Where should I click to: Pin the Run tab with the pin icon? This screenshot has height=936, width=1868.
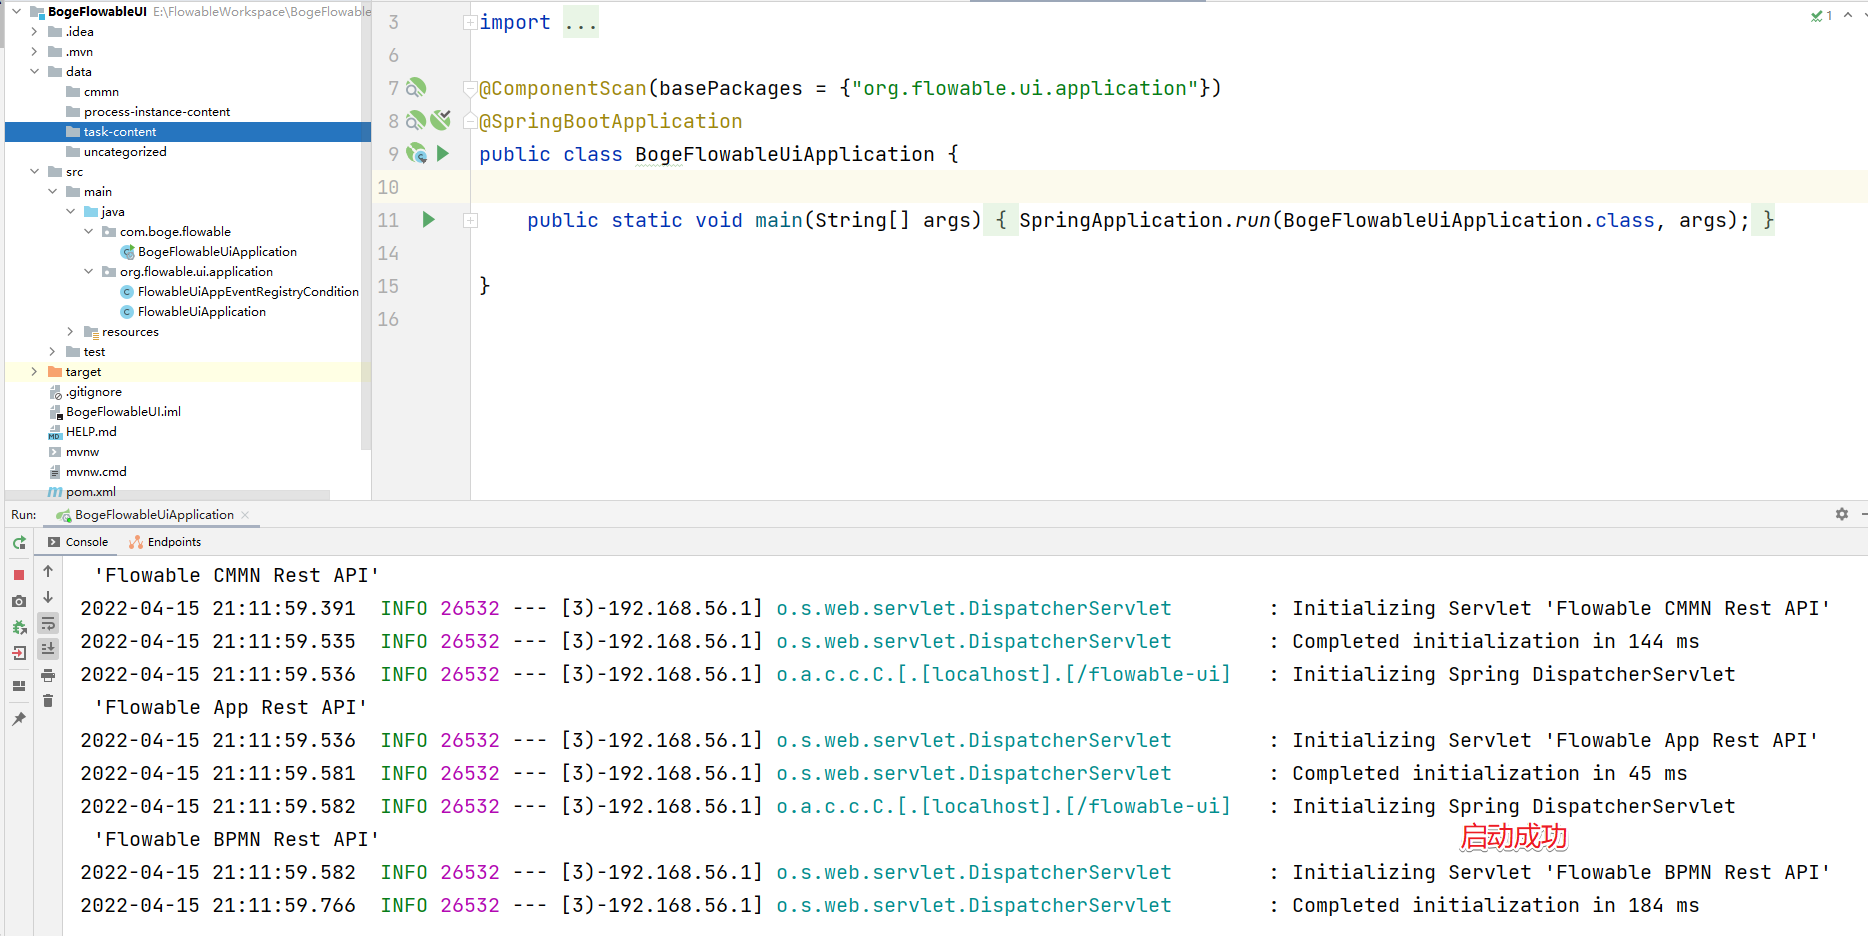point(19,719)
